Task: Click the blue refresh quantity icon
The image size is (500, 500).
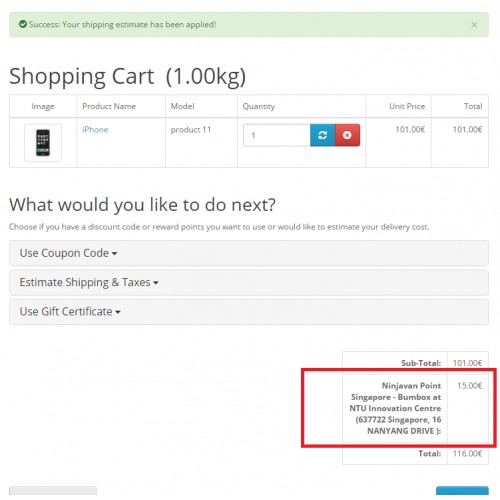Action: (322, 135)
